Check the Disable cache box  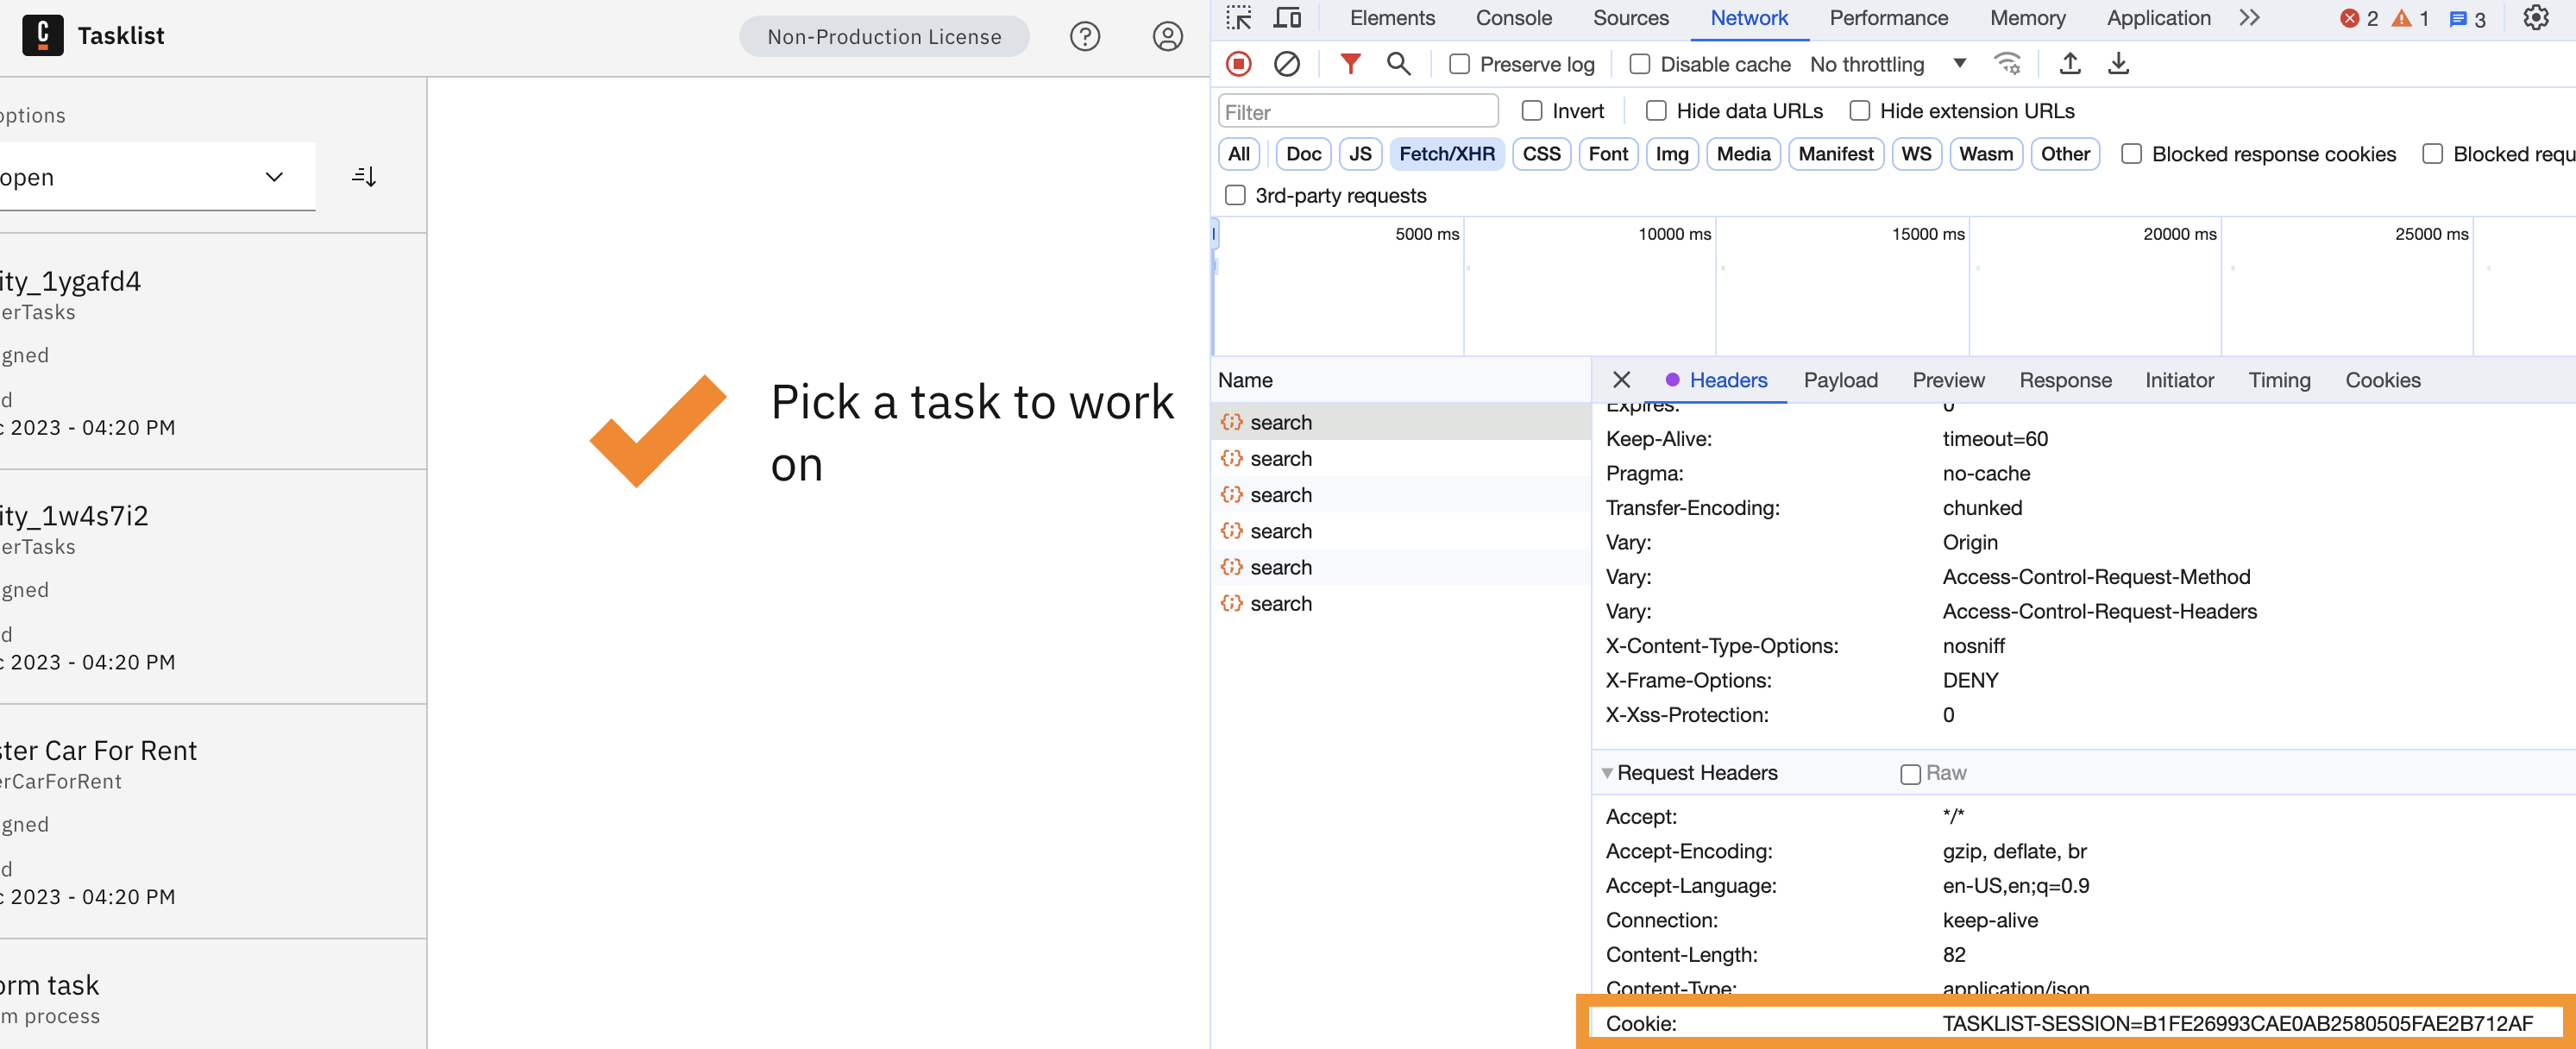[x=1640, y=64]
